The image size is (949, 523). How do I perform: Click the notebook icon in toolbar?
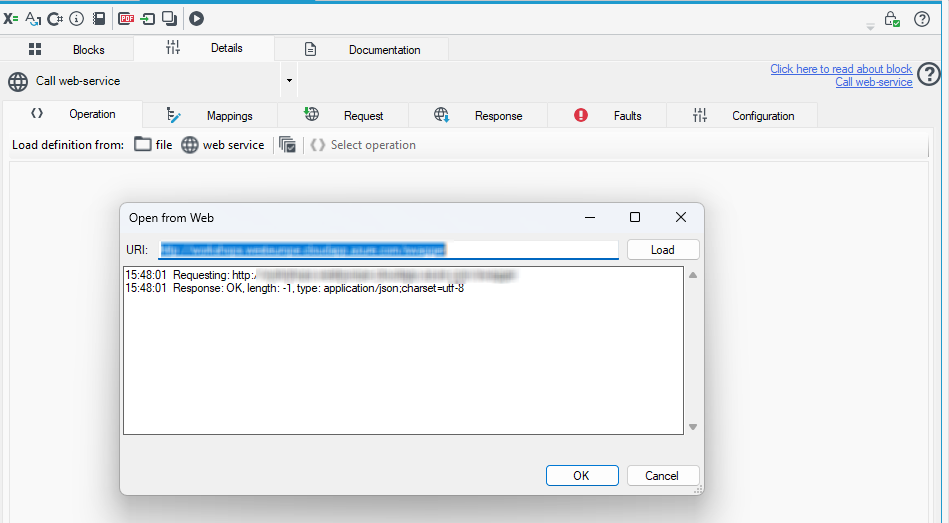[x=99, y=19]
